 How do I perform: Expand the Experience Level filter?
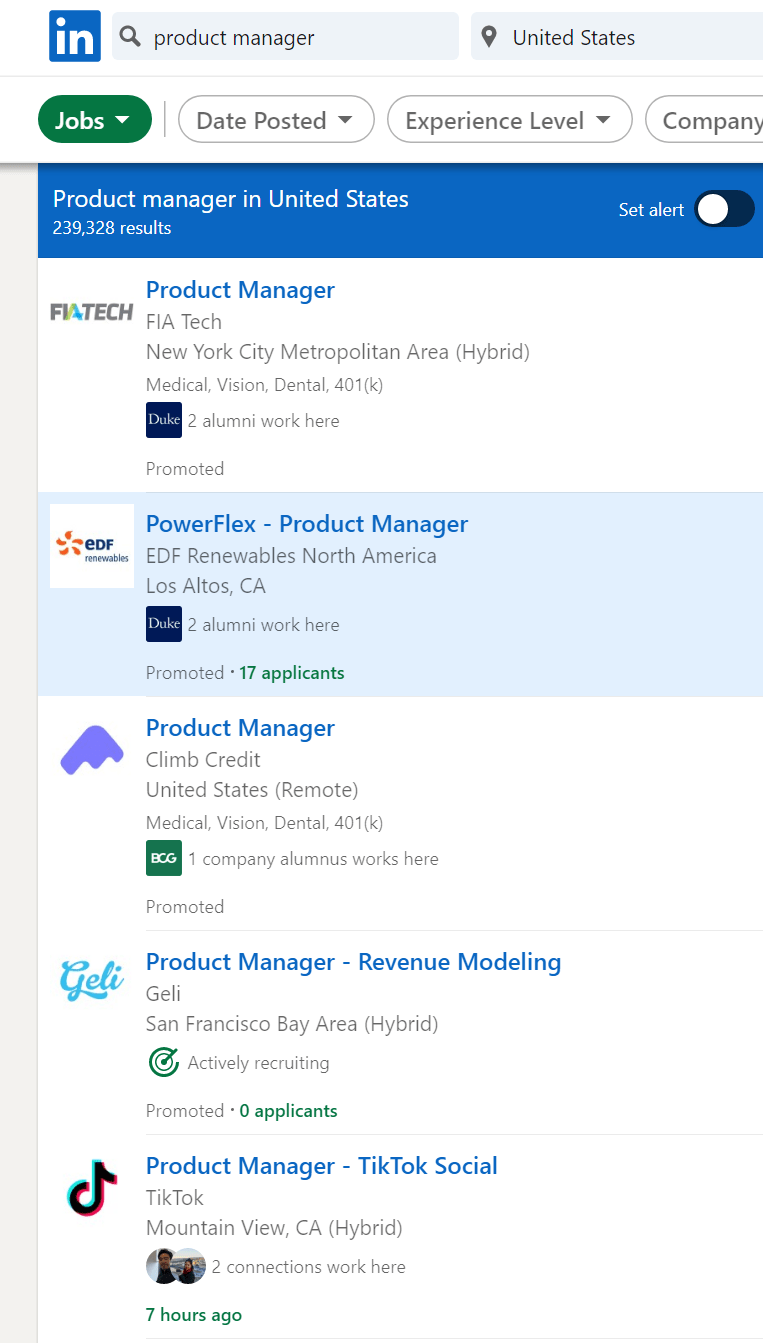tap(510, 120)
